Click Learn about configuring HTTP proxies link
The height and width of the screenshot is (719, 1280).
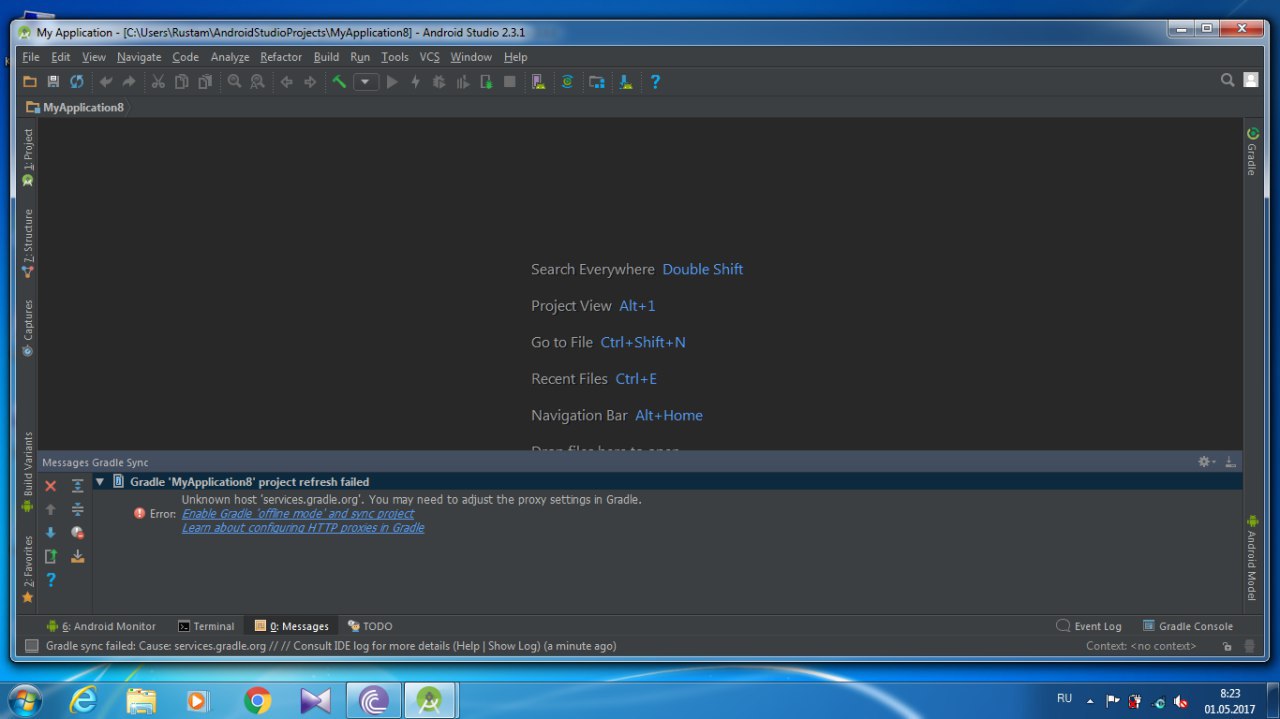[303, 528]
